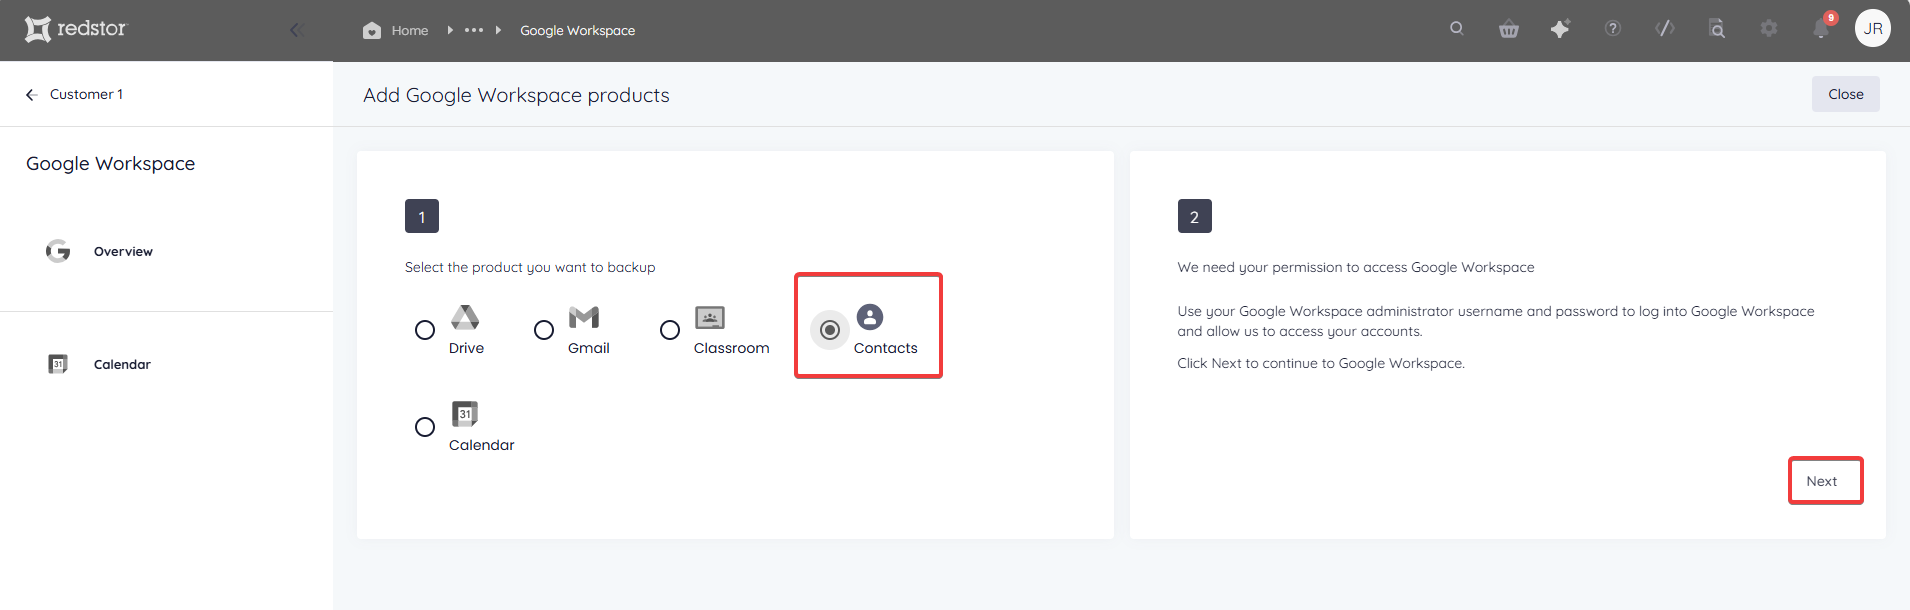Select the Calendar product radio button
The width and height of the screenshot is (1910, 610).
(x=425, y=427)
